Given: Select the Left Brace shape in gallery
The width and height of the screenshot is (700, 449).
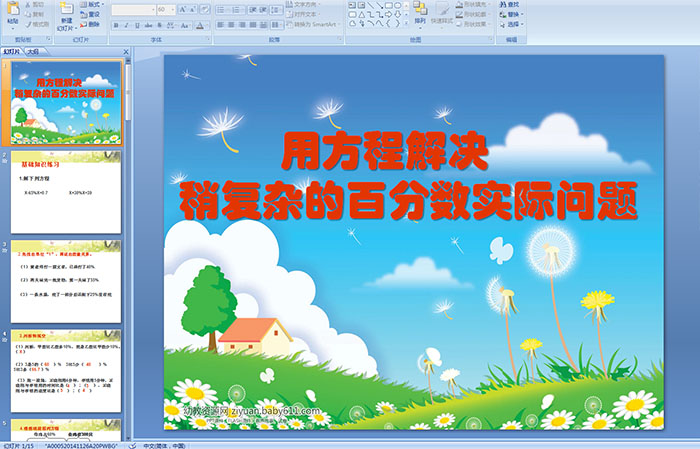Looking at the screenshot, I should pyautogui.click(x=389, y=24).
